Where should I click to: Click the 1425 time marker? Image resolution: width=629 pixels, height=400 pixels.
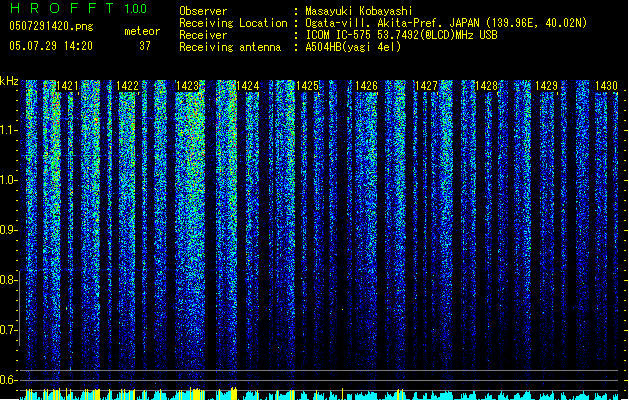pos(307,86)
